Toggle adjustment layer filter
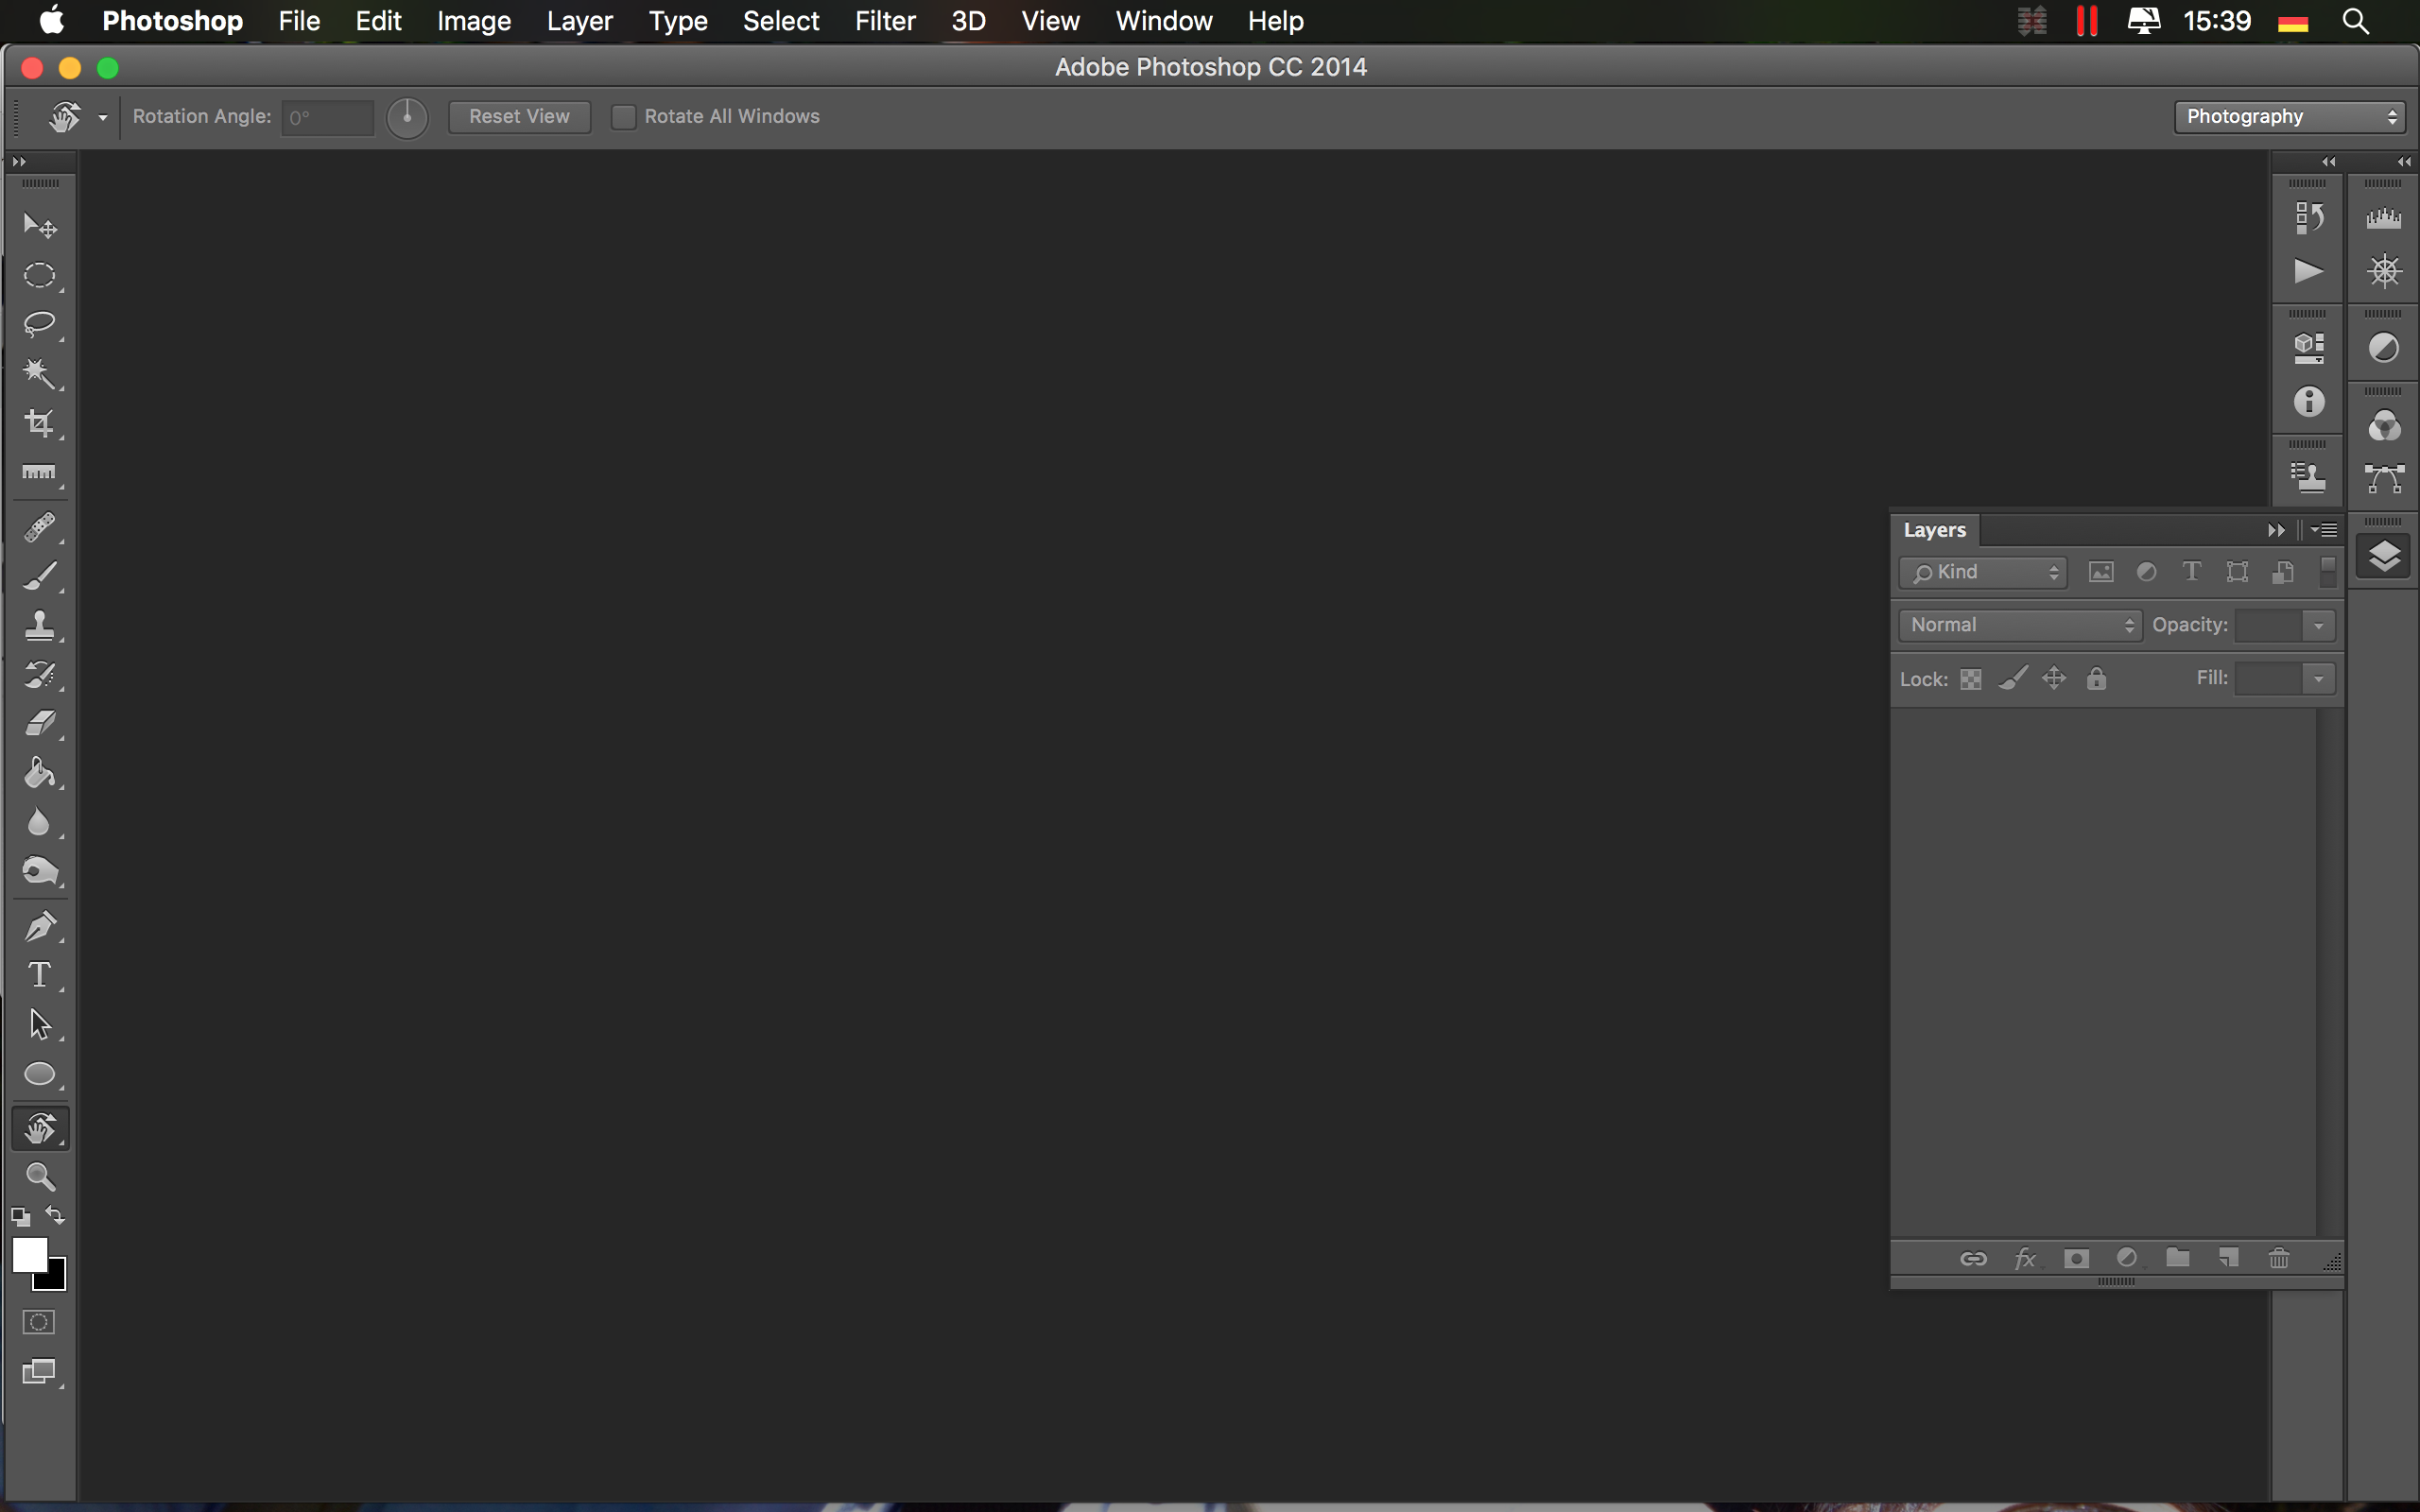Image resolution: width=2420 pixels, height=1512 pixels. pos(2146,572)
